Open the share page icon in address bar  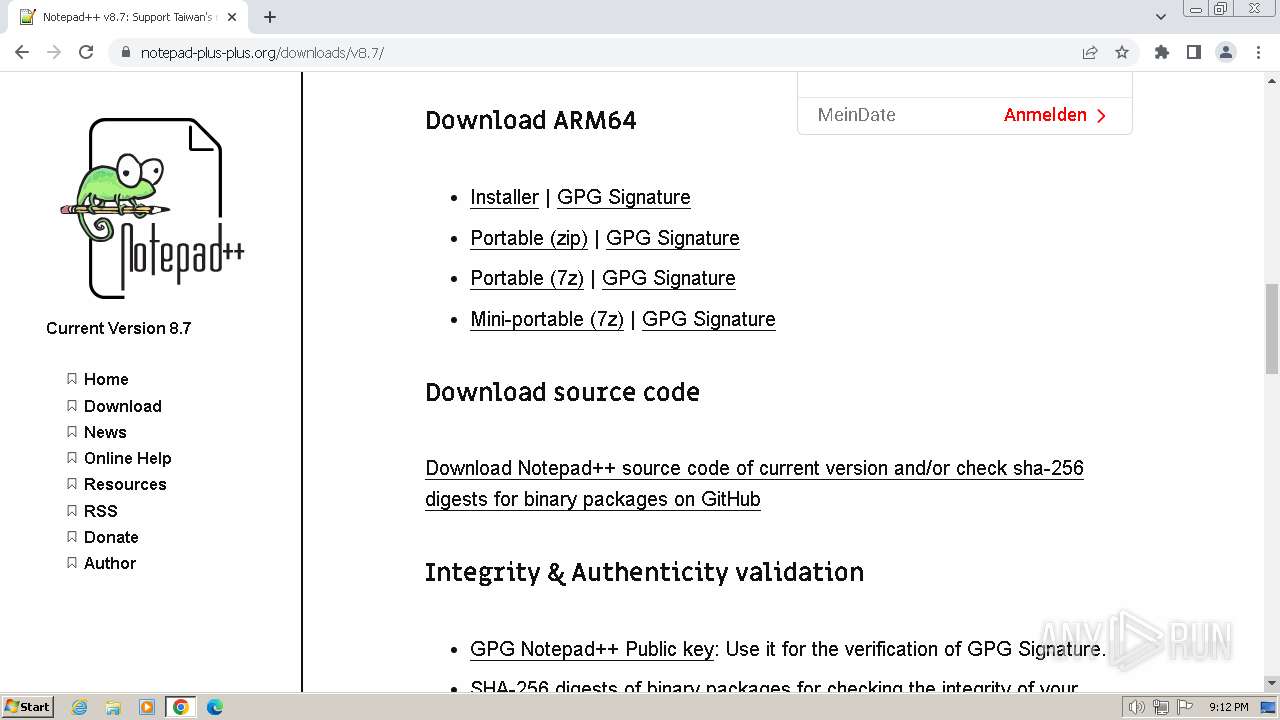(x=1090, y=52)
